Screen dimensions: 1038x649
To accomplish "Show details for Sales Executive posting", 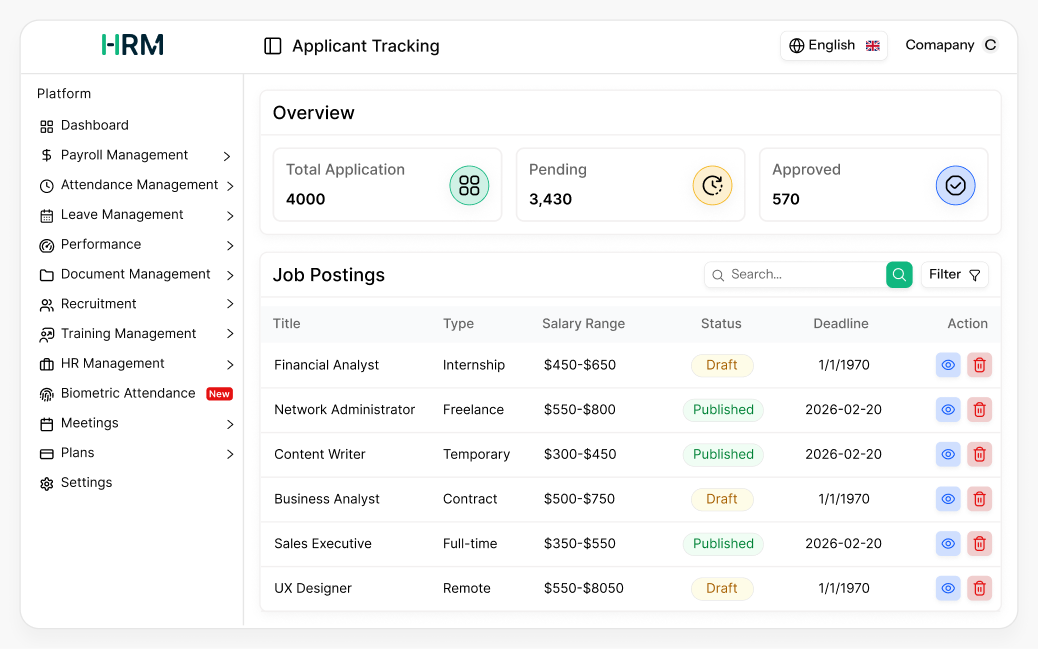I will point(947,543).
